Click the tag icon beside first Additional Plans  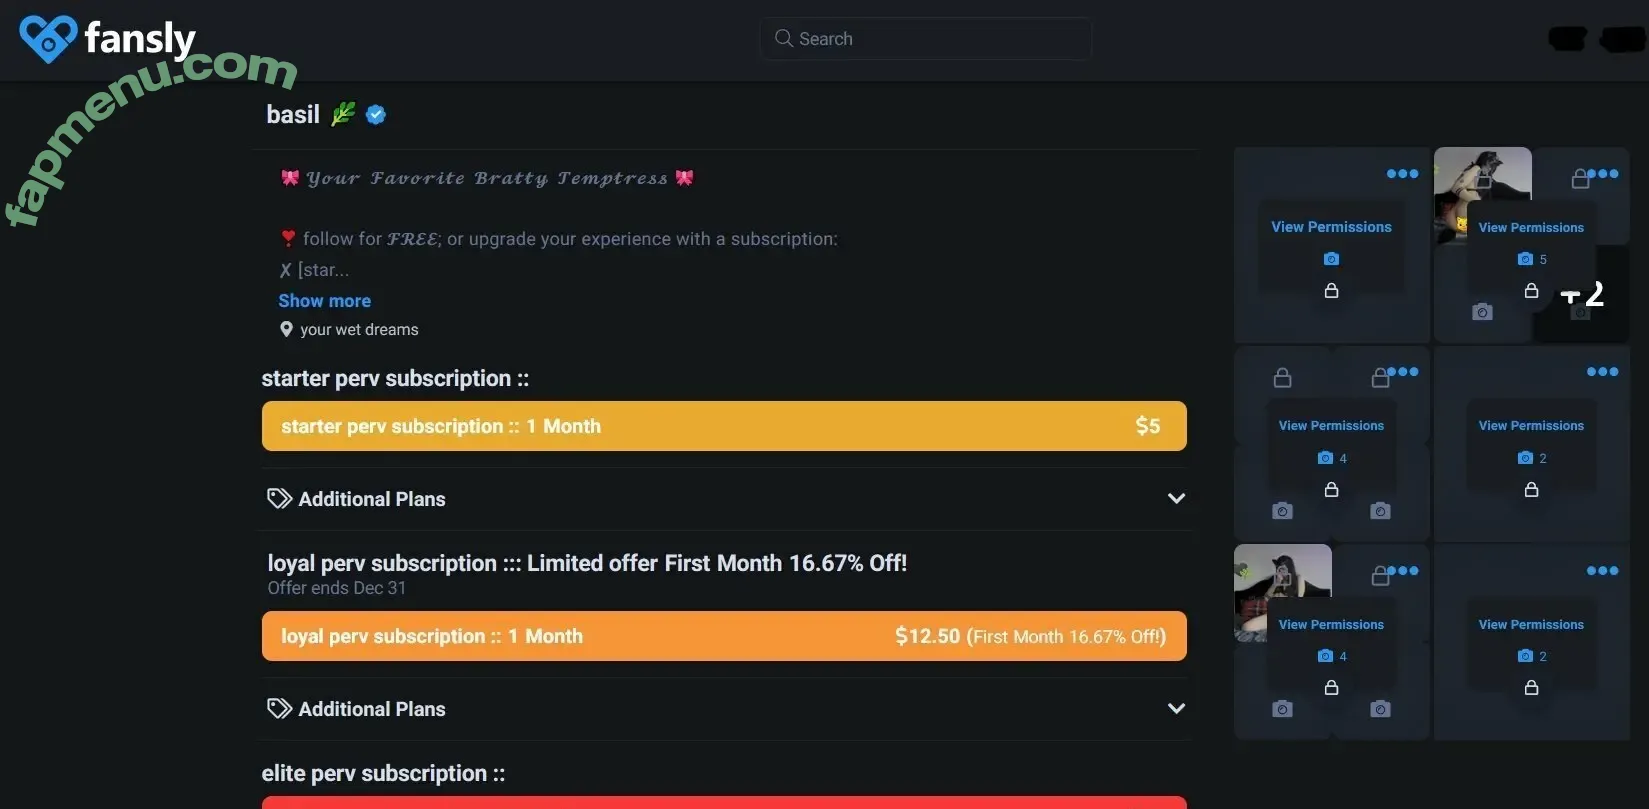pyautogui.click(x=279, y=498)
